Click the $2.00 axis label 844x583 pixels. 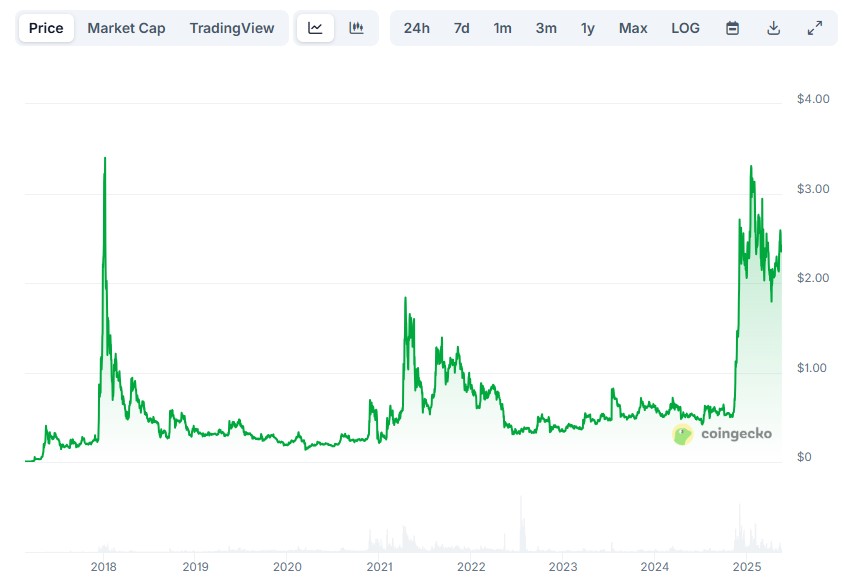(x=813, y=278)
